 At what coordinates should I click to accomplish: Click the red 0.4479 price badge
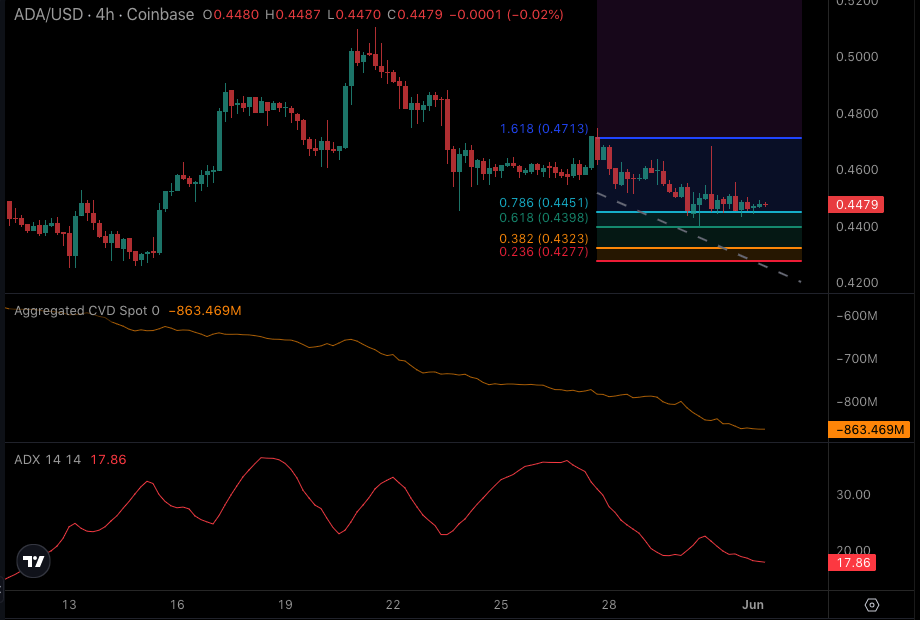coord(856,204)
